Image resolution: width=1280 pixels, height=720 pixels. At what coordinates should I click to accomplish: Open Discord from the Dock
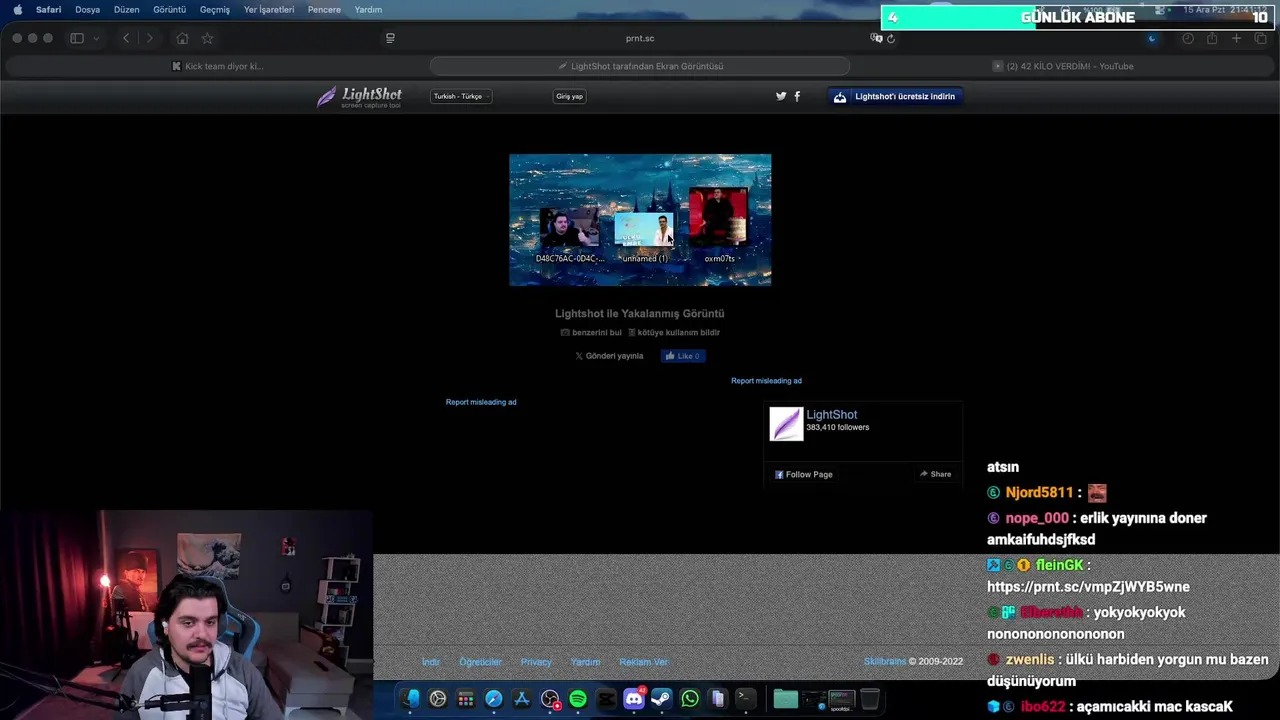[634, 699]
